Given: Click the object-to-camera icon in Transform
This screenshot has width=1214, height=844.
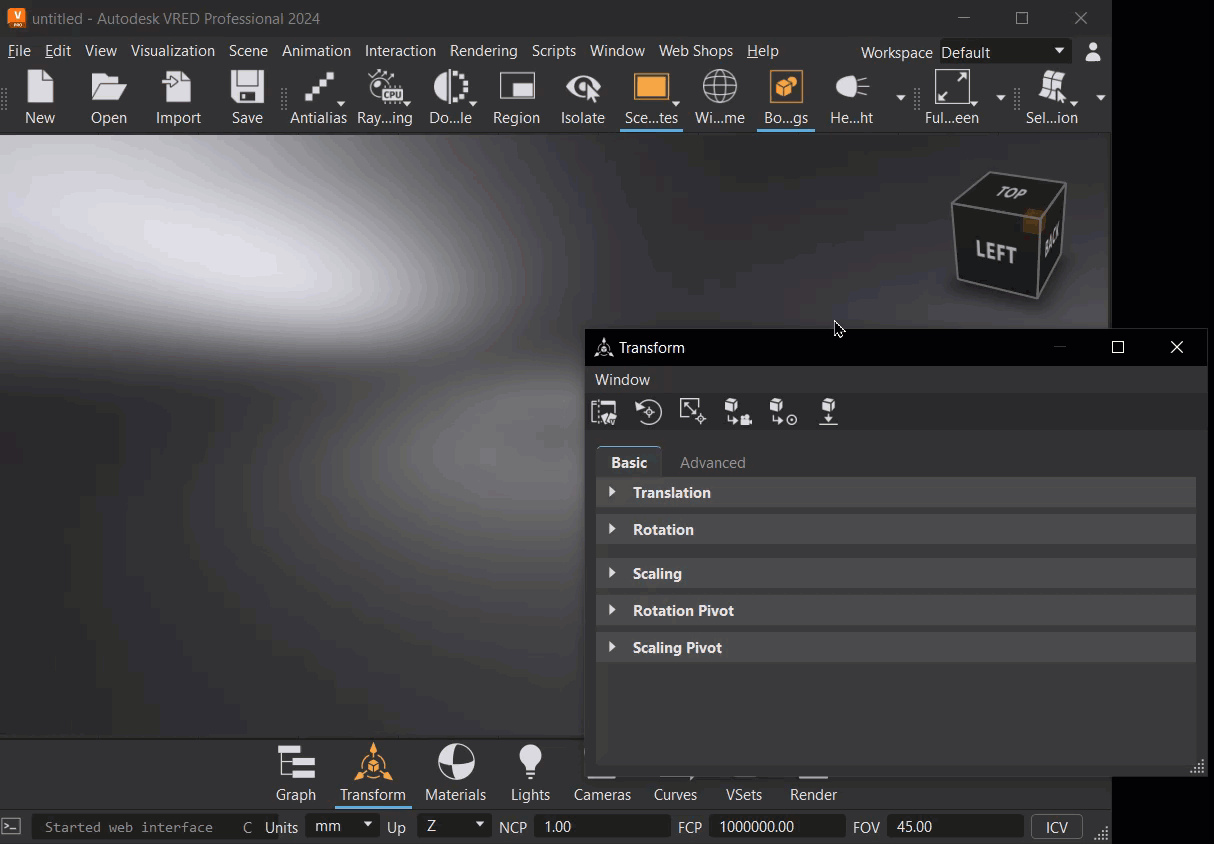Looking at the screenshot, I should tap(738, 412).
